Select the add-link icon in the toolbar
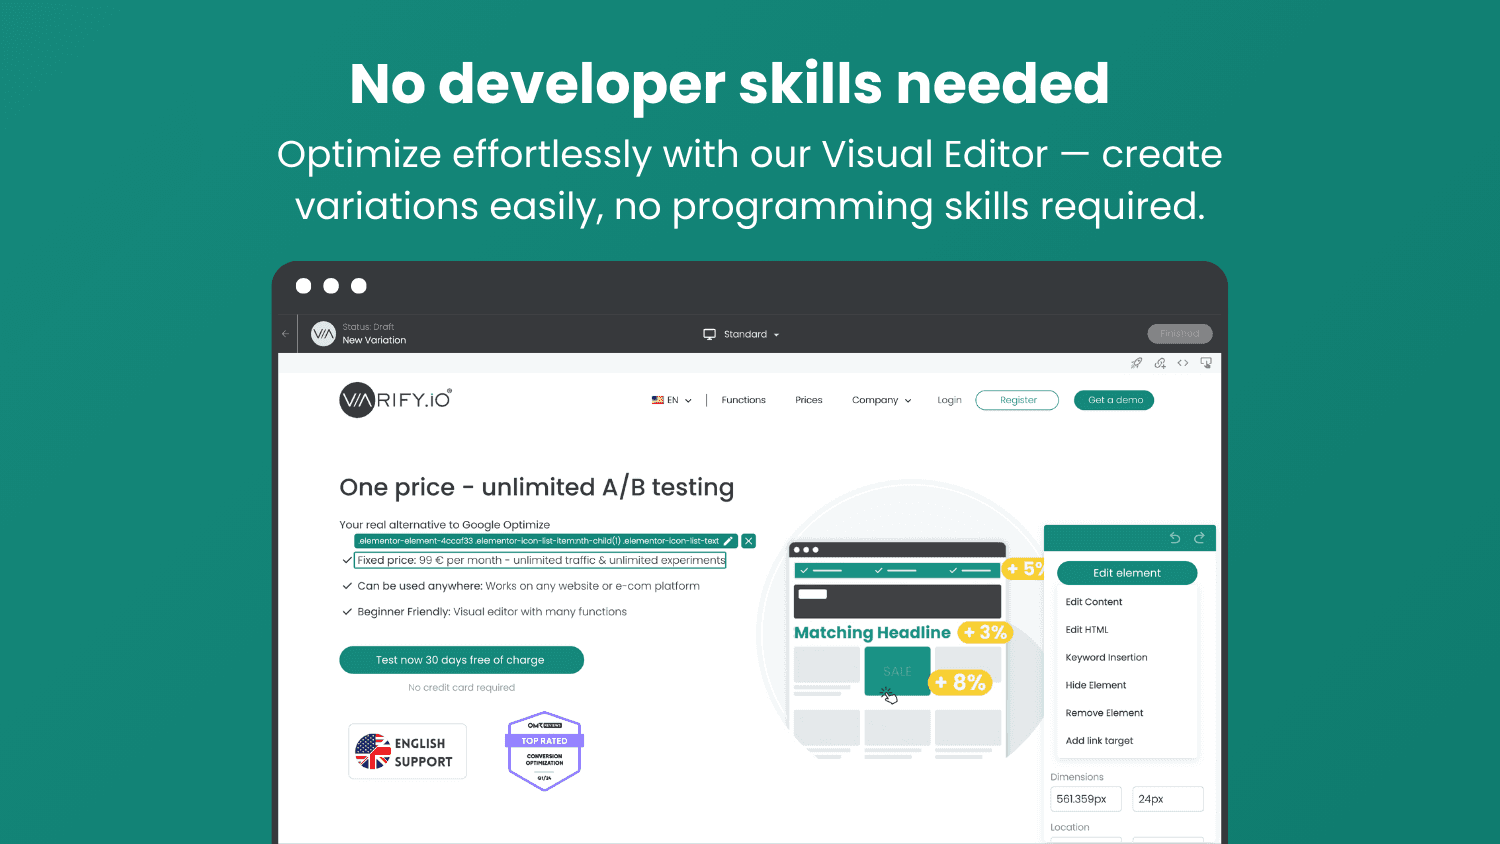This screenshot has height=844, width=1500. pos(1160,363)
